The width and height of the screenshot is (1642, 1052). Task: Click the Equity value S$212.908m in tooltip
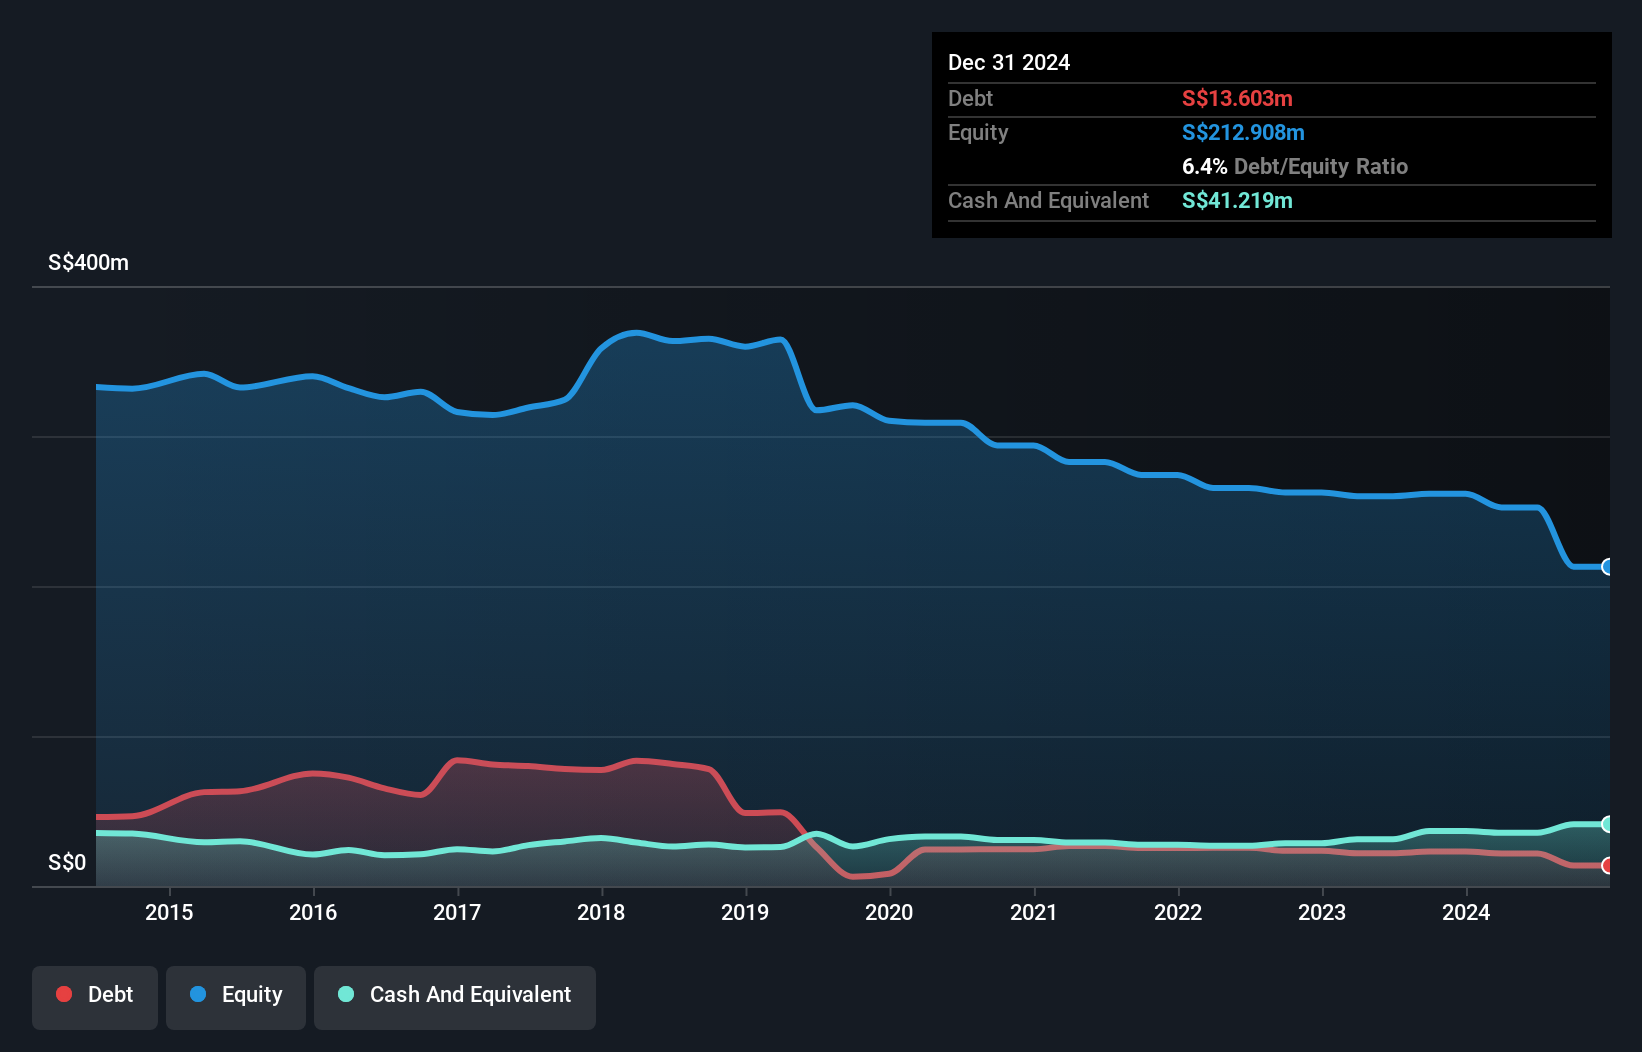point(1243,133)
